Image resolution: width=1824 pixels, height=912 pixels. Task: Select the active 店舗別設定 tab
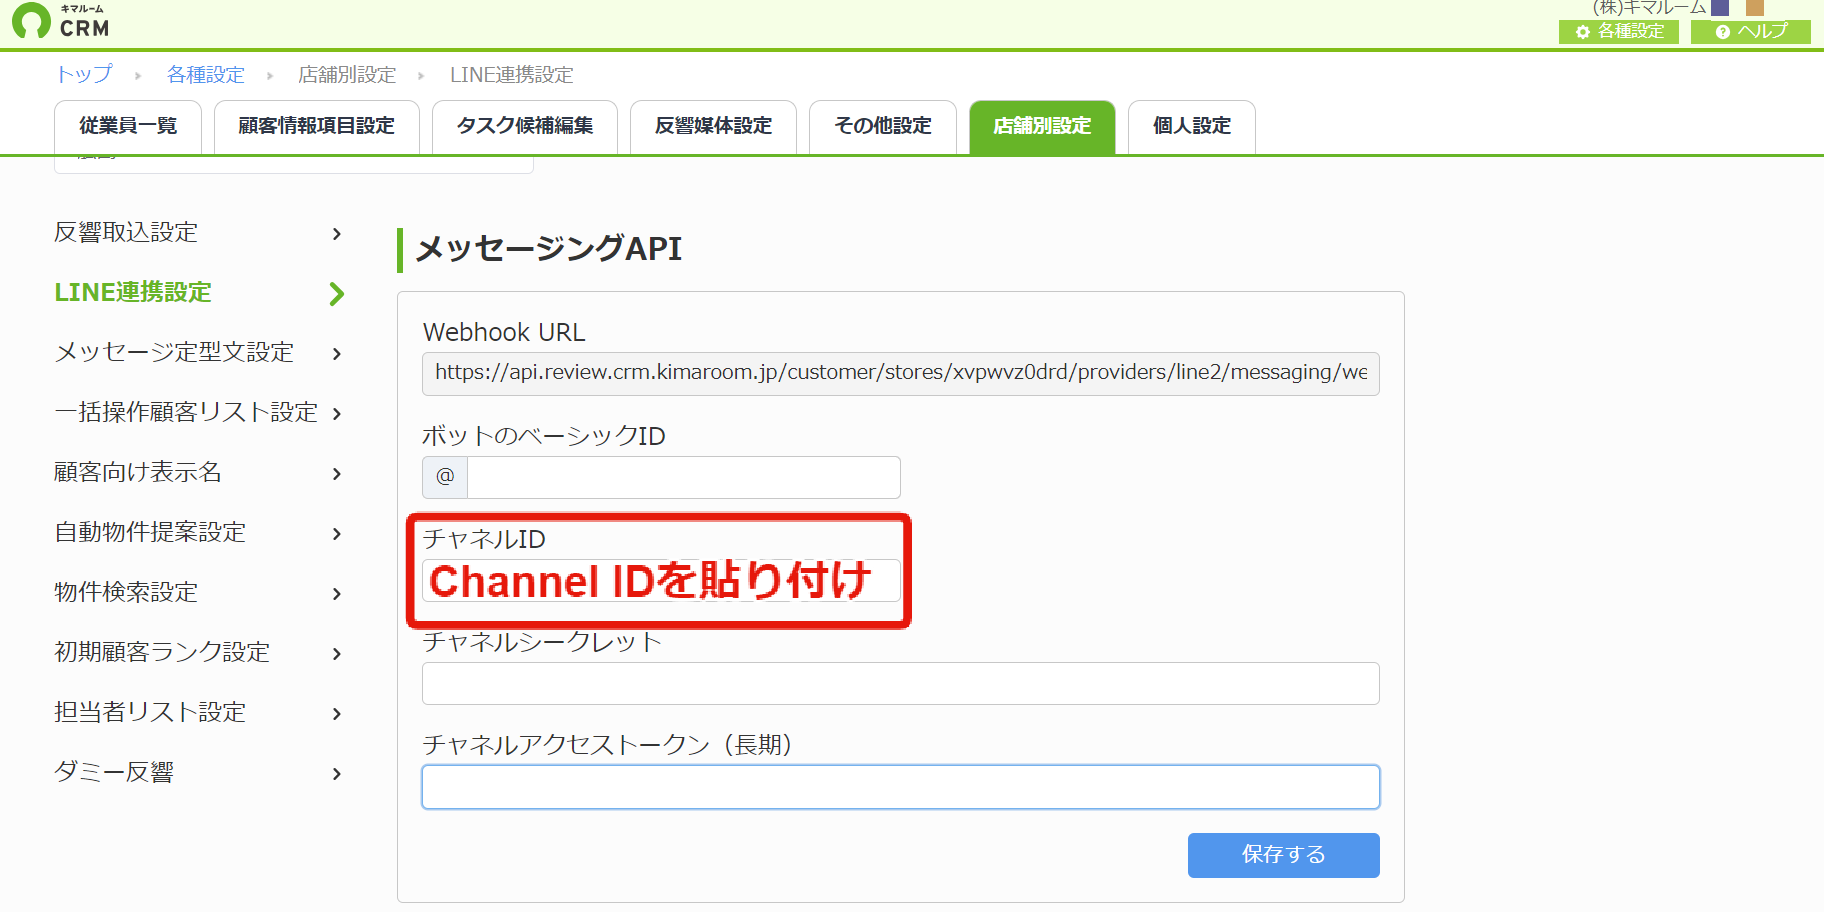tap(1042, 127)
